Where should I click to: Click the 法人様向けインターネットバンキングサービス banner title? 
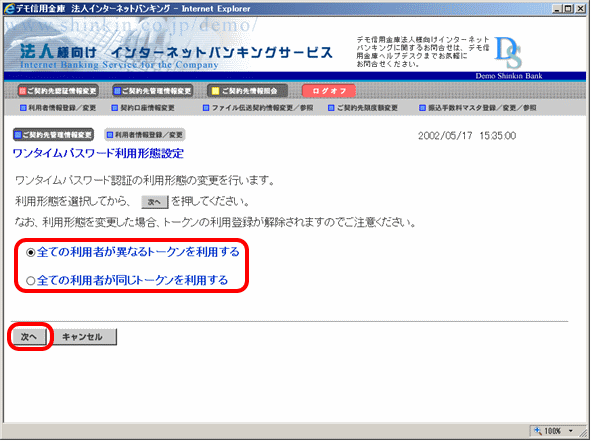[176, 52]
